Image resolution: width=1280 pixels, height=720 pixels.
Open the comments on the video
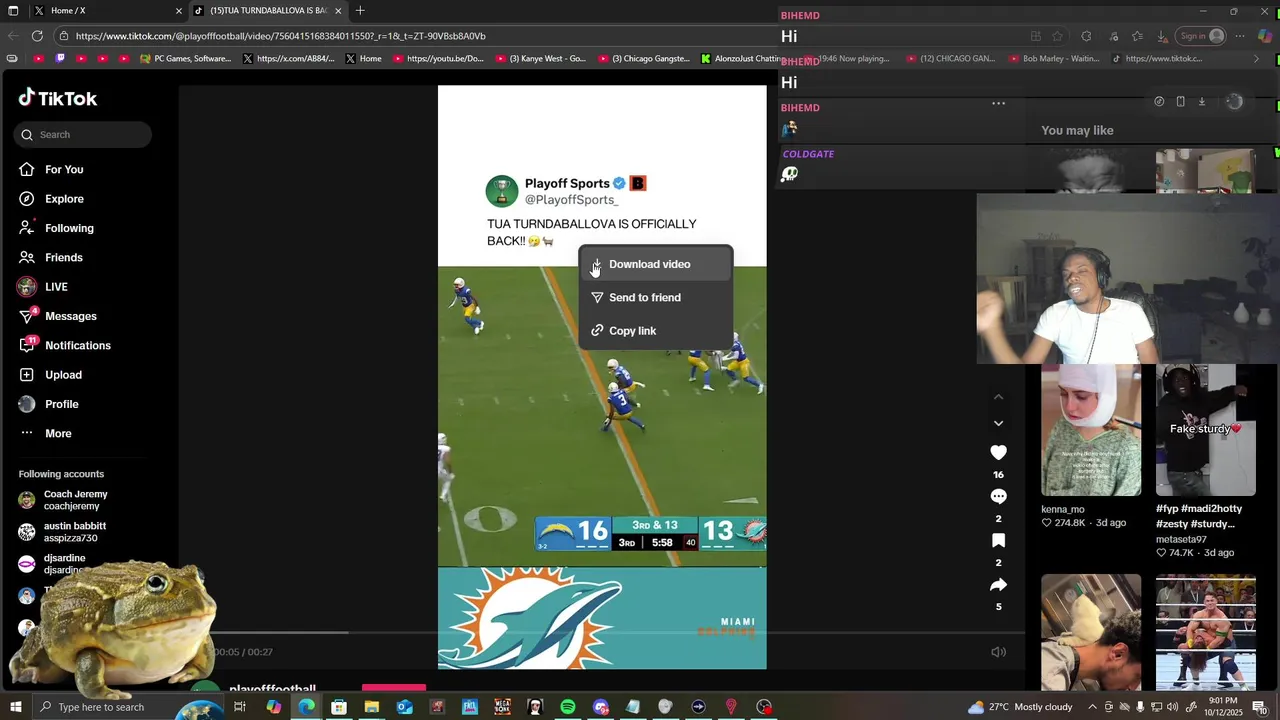[x=998, y=497]
